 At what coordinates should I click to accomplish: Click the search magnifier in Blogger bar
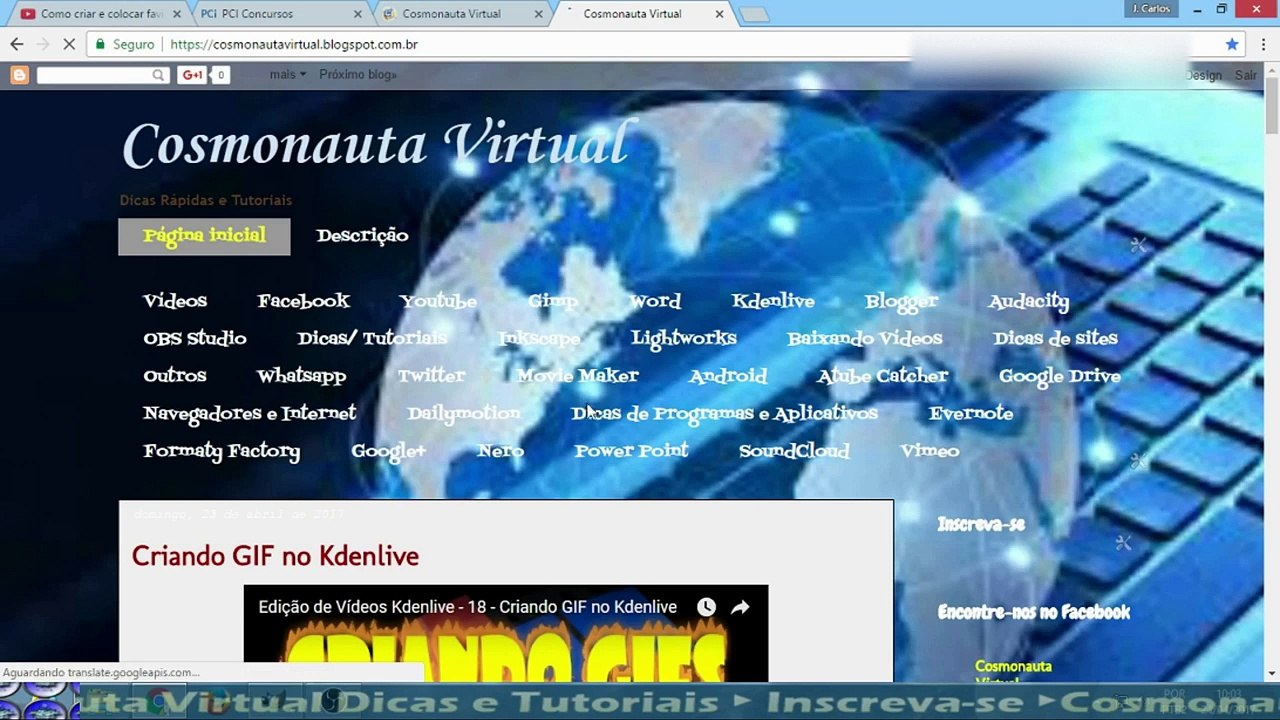(158, 75)
